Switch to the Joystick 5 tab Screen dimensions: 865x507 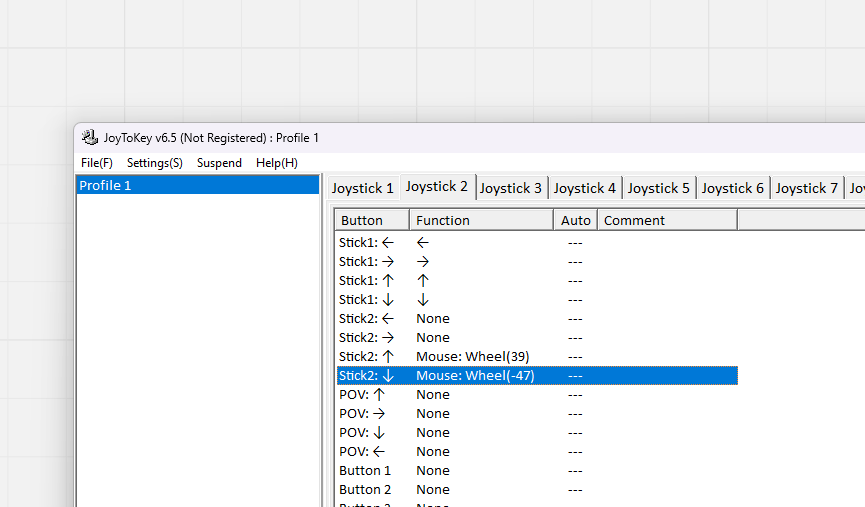658,188
